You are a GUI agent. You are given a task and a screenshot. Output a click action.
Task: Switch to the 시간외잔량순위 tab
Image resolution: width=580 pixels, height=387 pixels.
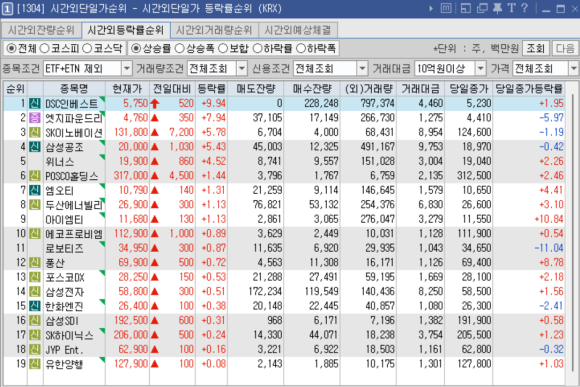(x=41, y=30)
